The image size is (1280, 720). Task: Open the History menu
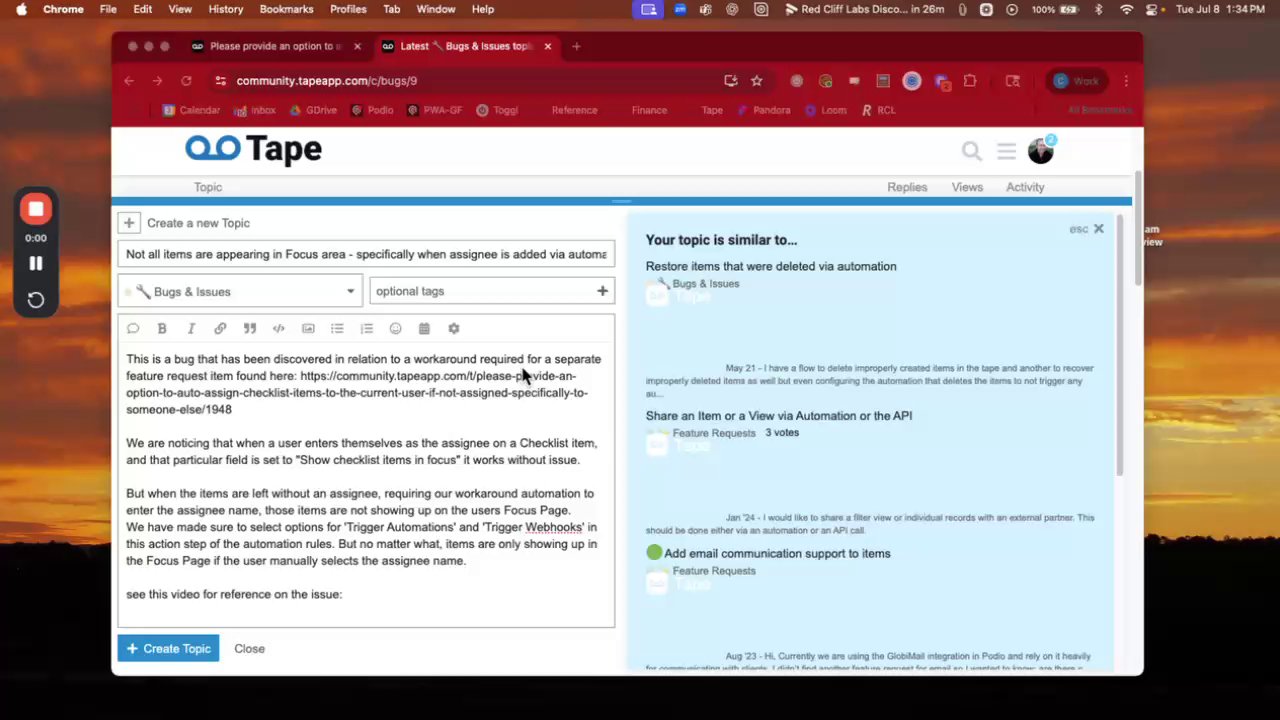226,9
